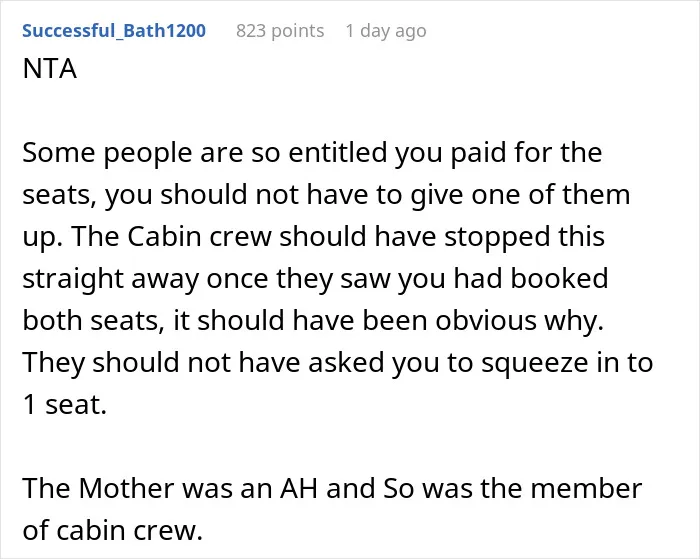Click the final line "of cabin crew."
The width and height of the screenshot is (700, 559).
tap(113, 531)
